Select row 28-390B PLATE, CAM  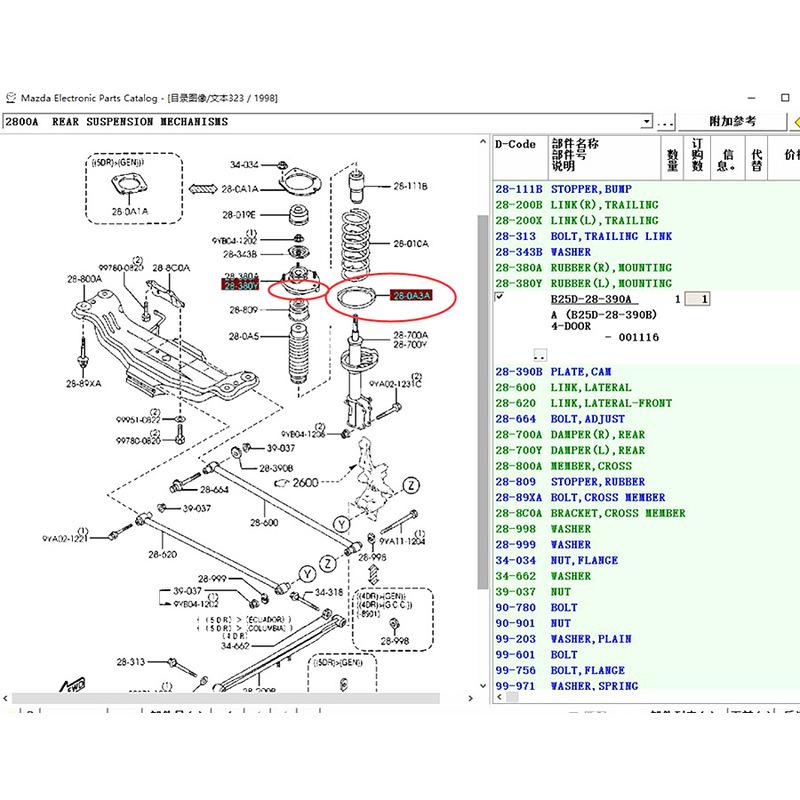click(646, 372)
